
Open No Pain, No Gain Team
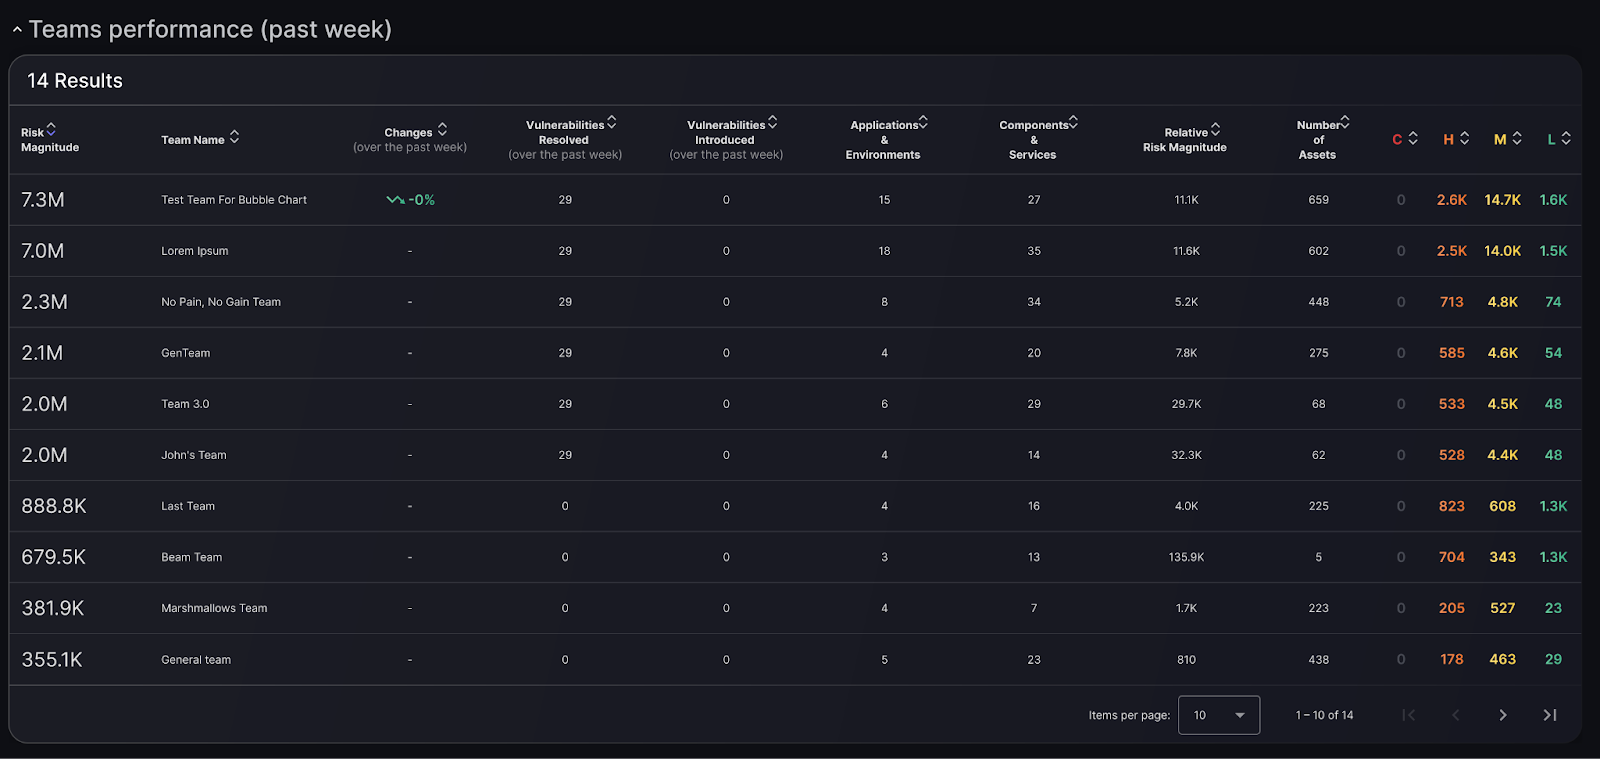click(795, 302)
